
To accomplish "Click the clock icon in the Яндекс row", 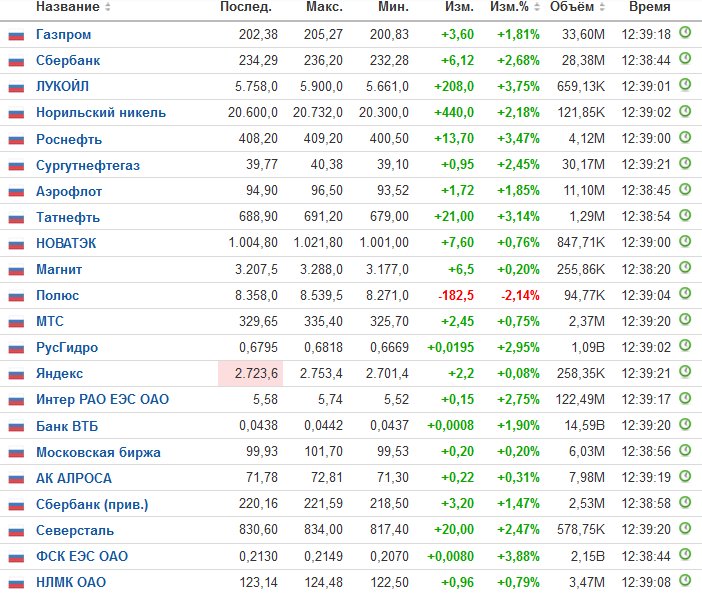I will click(x=685, y=371).
